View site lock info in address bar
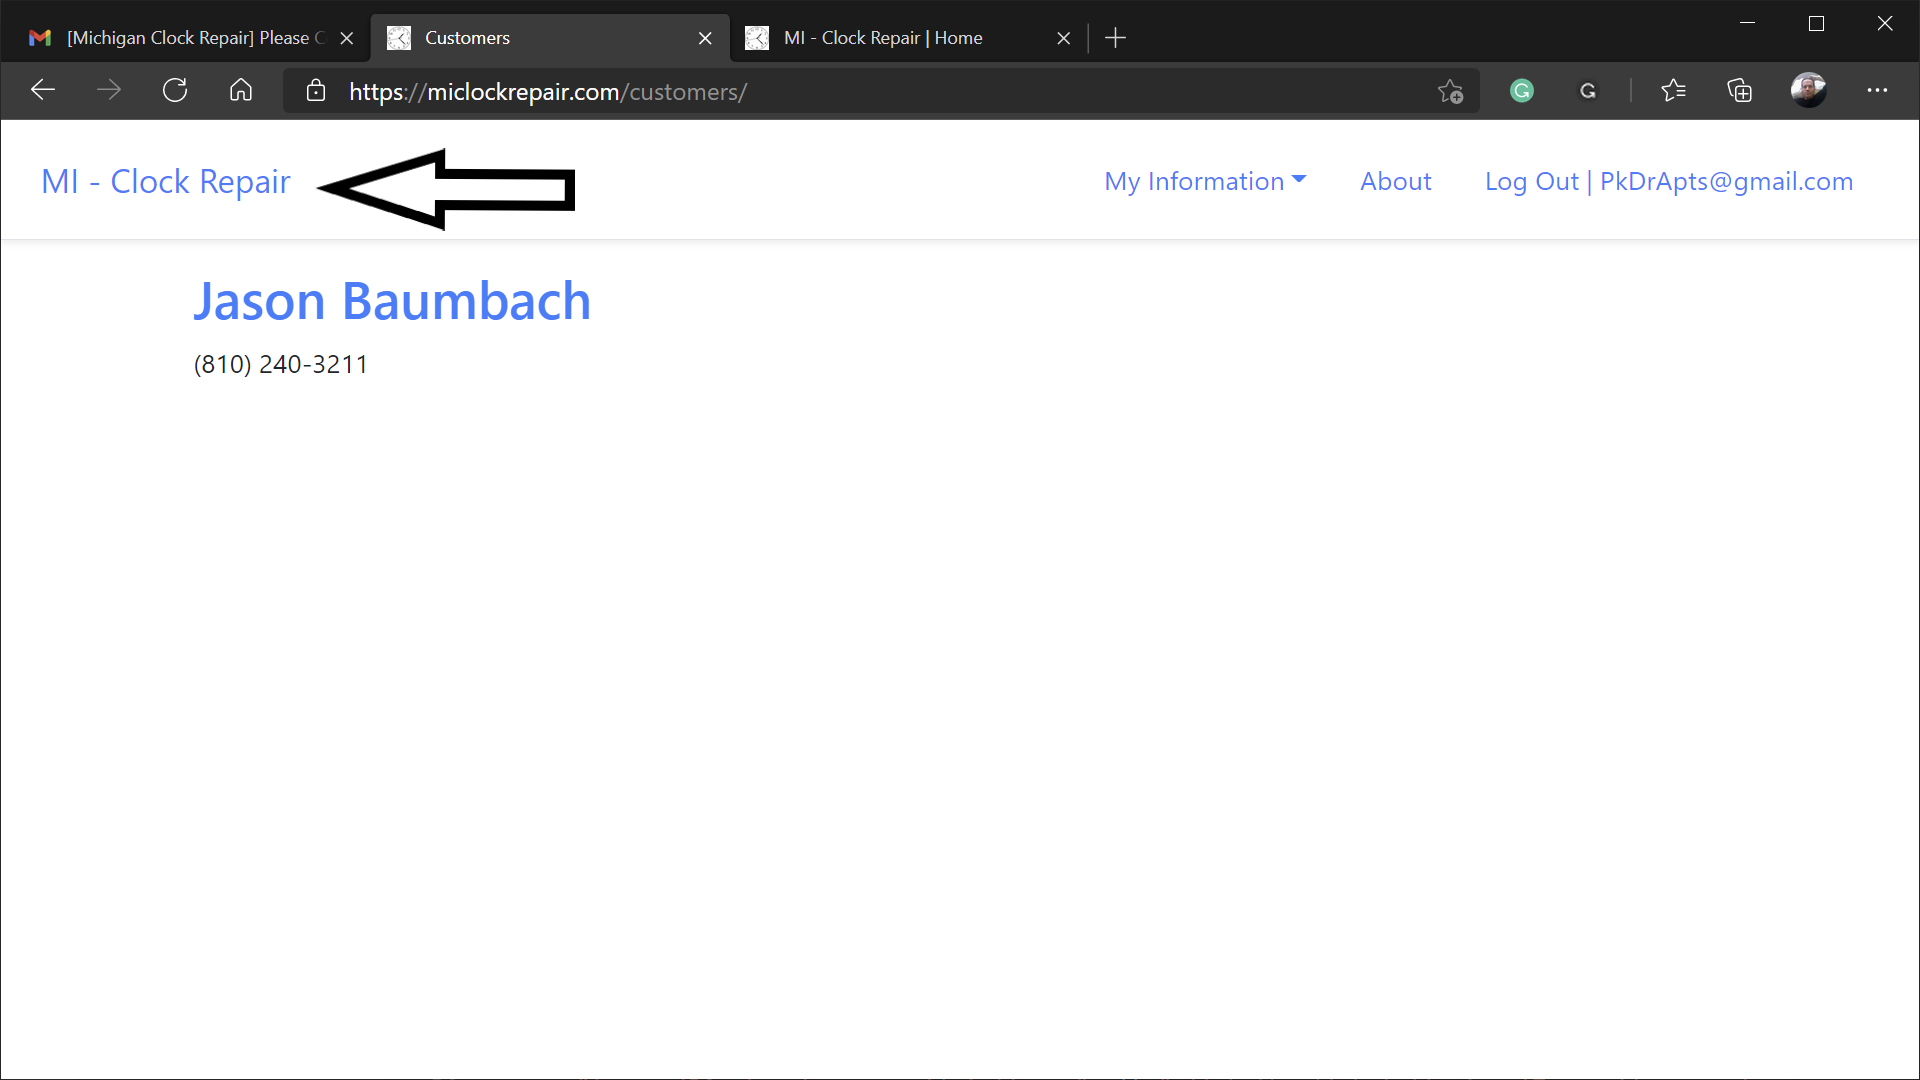The width and height of the screenshot is (1920, 1080). 316,91
